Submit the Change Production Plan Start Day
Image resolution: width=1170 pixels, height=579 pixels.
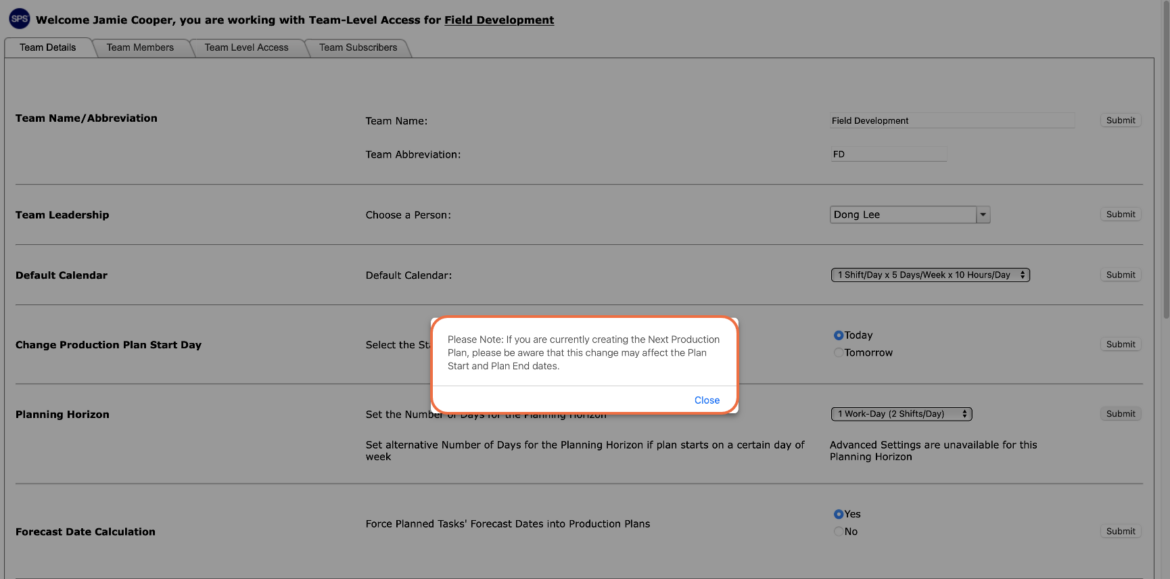point(1120,344)
